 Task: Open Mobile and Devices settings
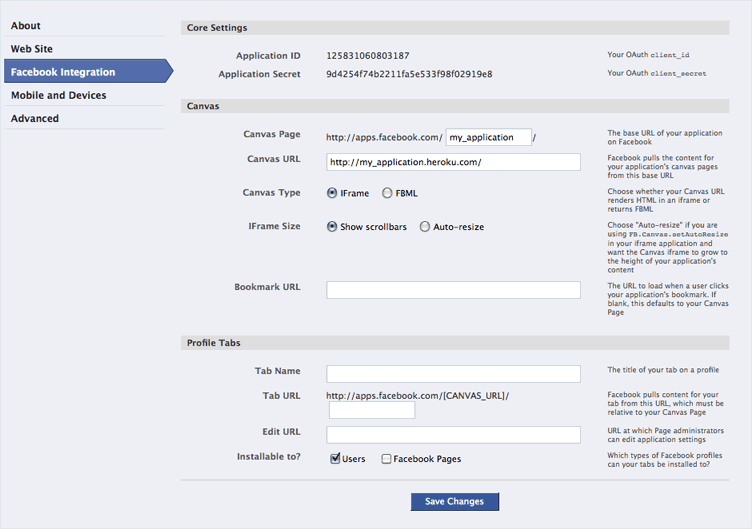[59, 95]
